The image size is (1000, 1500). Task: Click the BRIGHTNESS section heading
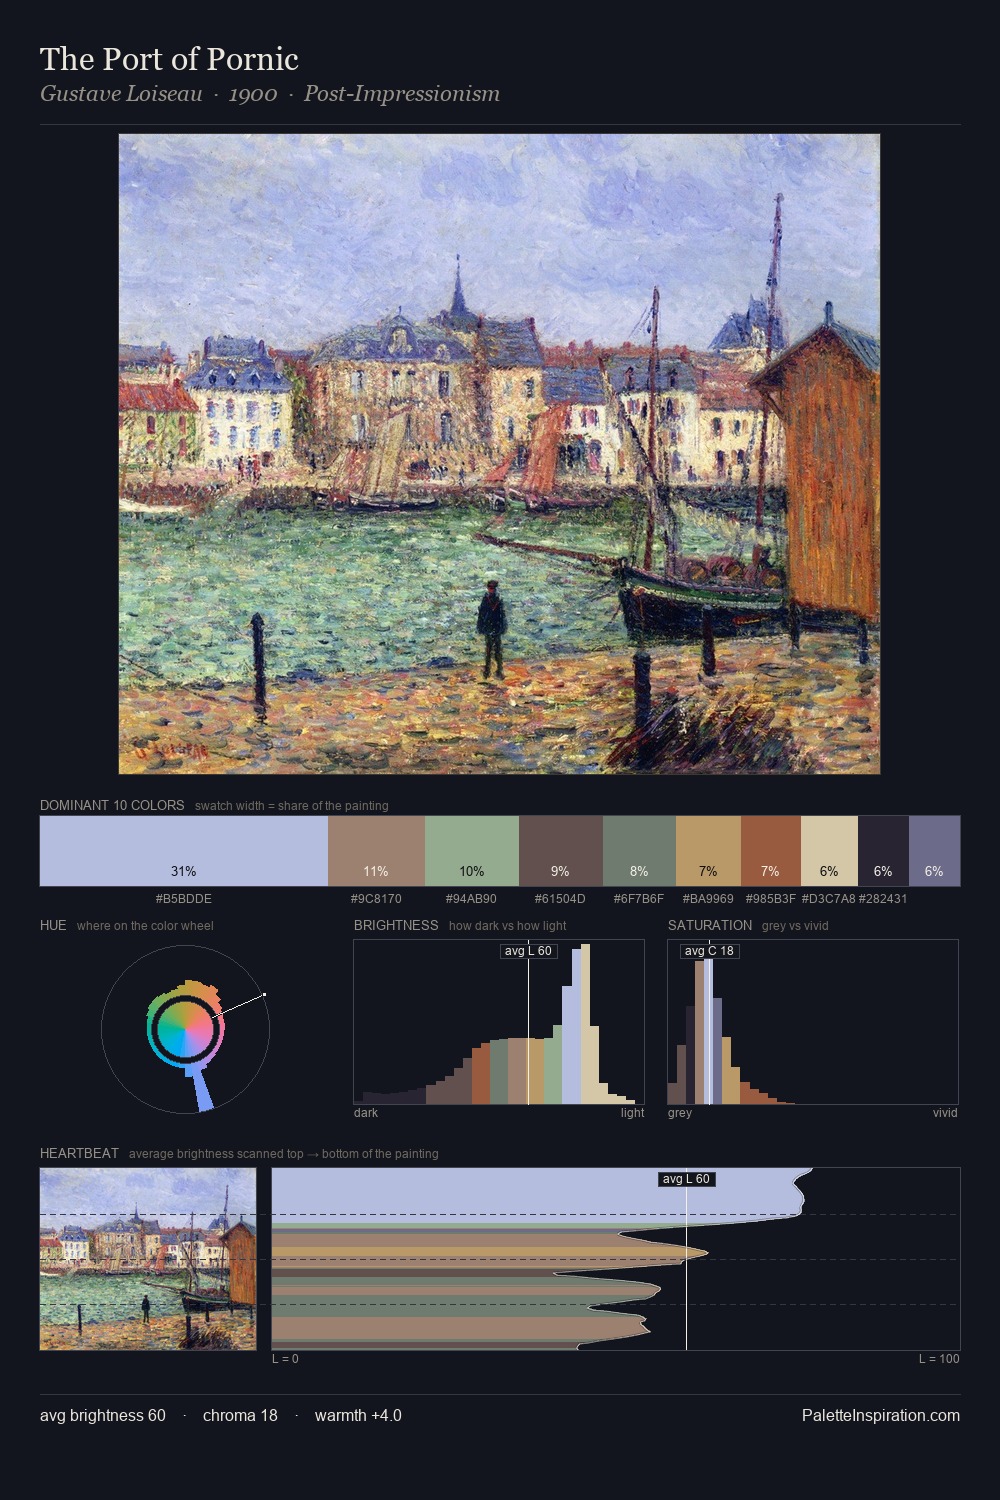(396, 925)
